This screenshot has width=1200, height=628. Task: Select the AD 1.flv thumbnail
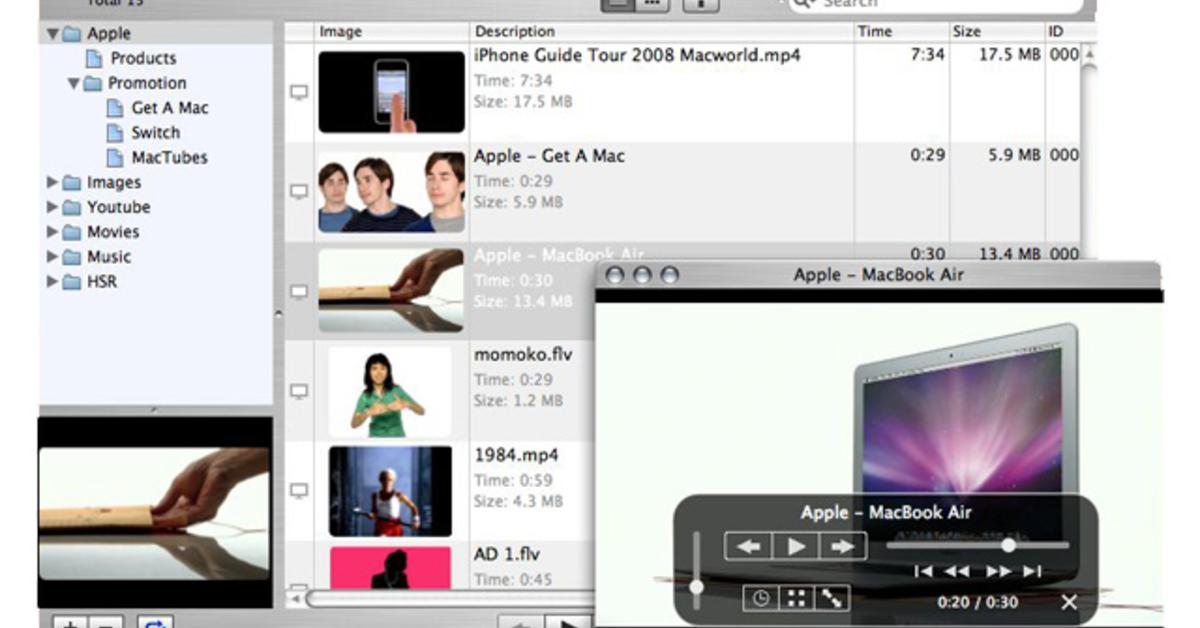coord(391,568)
